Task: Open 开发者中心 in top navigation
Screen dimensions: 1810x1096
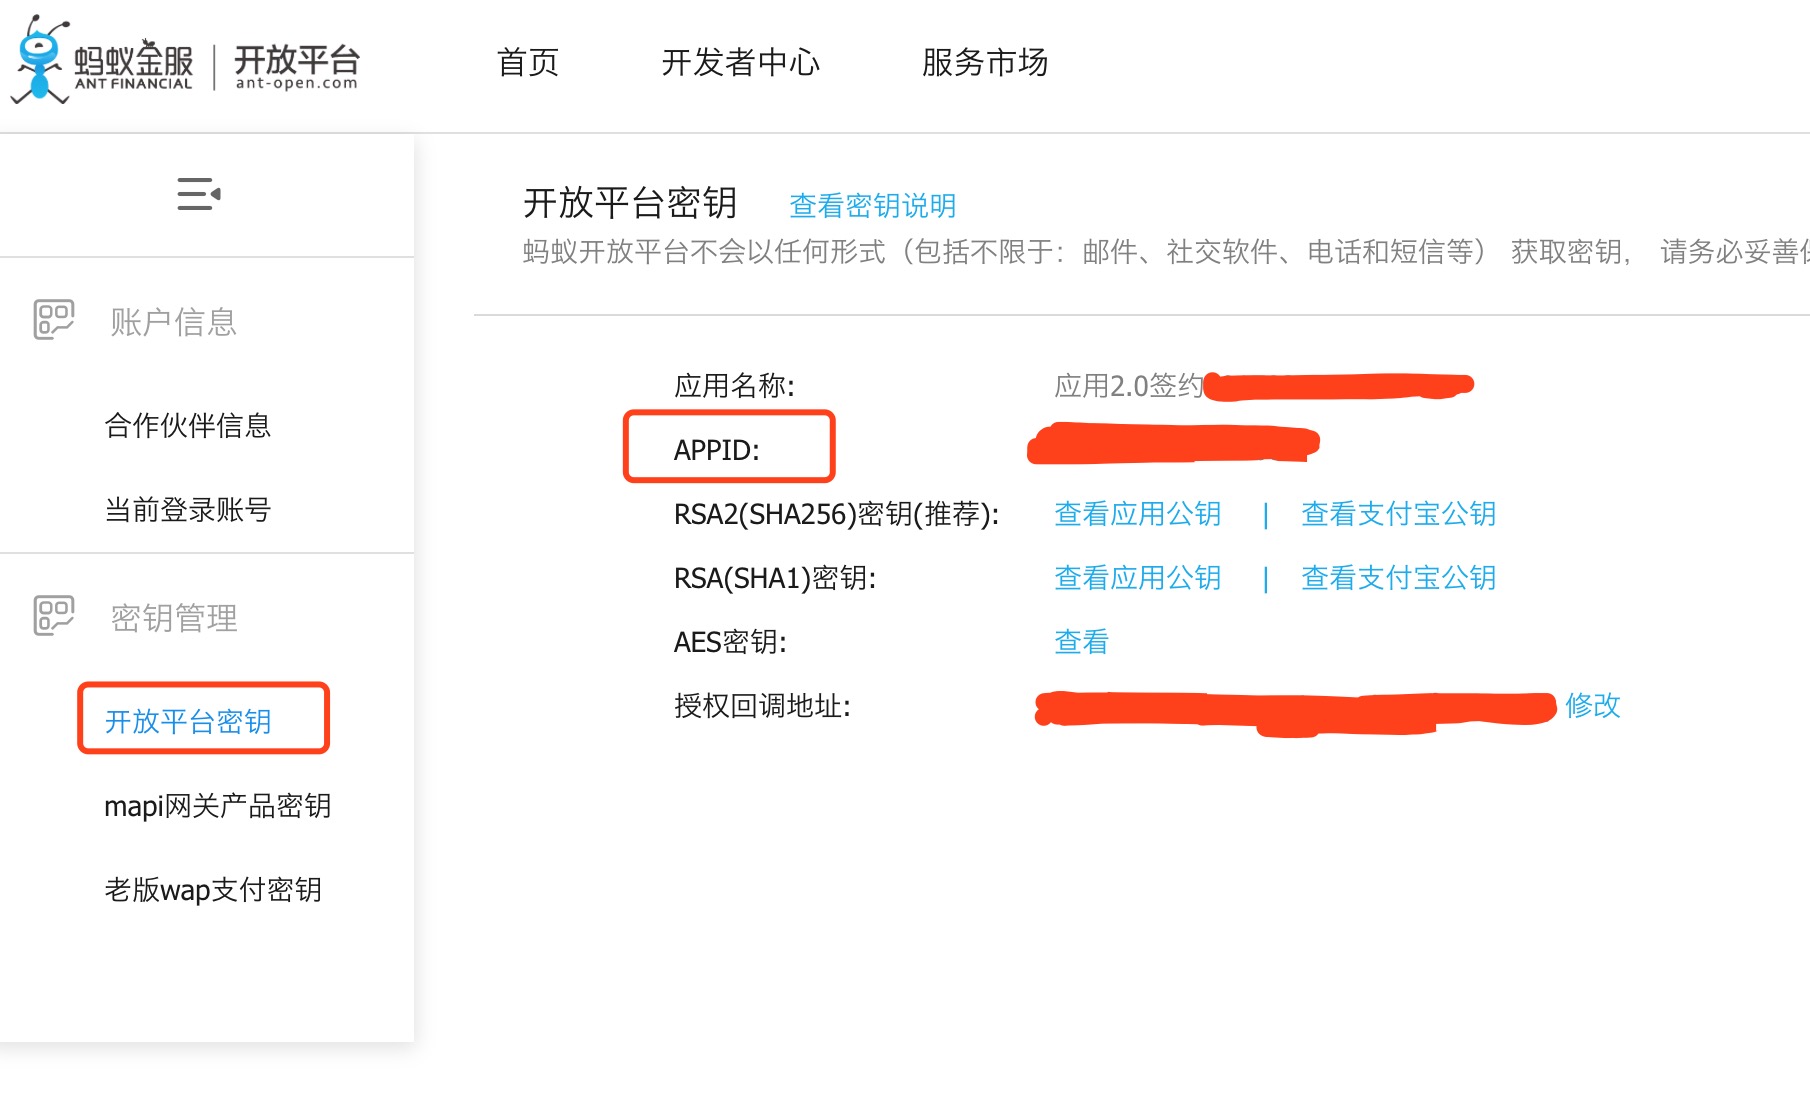Action: tap(740, 62)
